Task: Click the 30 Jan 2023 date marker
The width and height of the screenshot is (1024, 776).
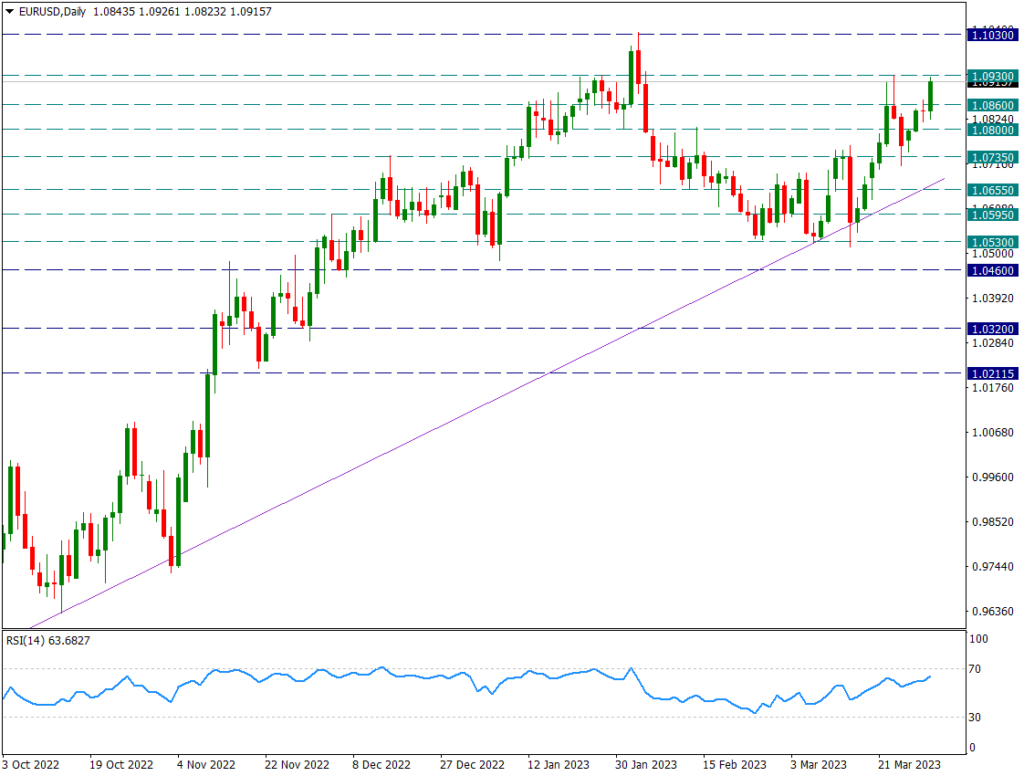Action: (x=646, y=764)
